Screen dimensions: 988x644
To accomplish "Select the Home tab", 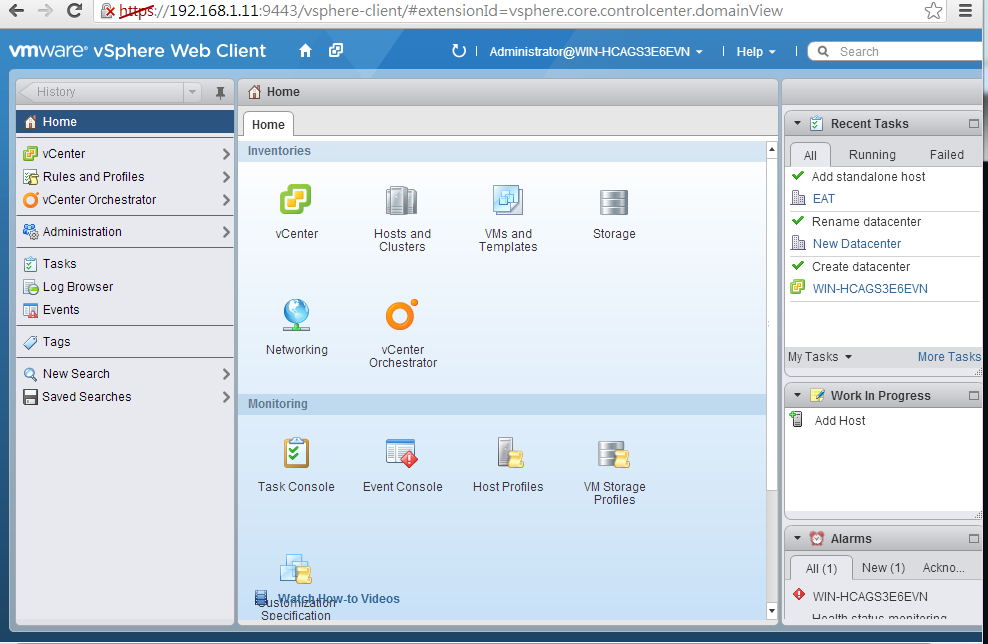I will point(268,124).
